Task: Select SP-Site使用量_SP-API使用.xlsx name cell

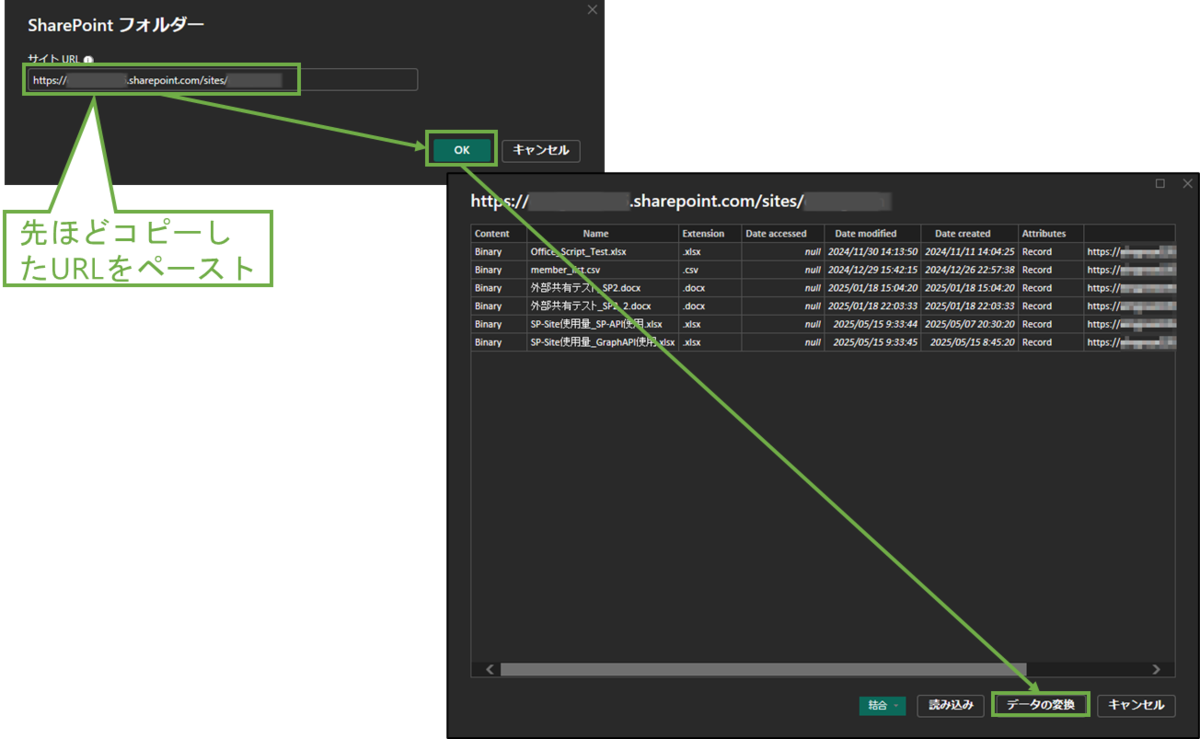Action: [x=602, y=324]
